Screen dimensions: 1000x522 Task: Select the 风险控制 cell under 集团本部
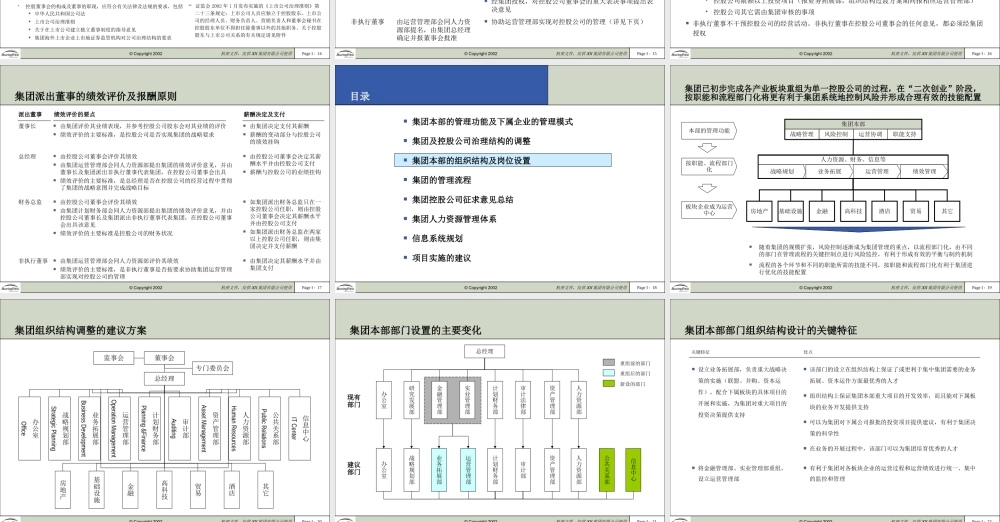pos(835,135)
